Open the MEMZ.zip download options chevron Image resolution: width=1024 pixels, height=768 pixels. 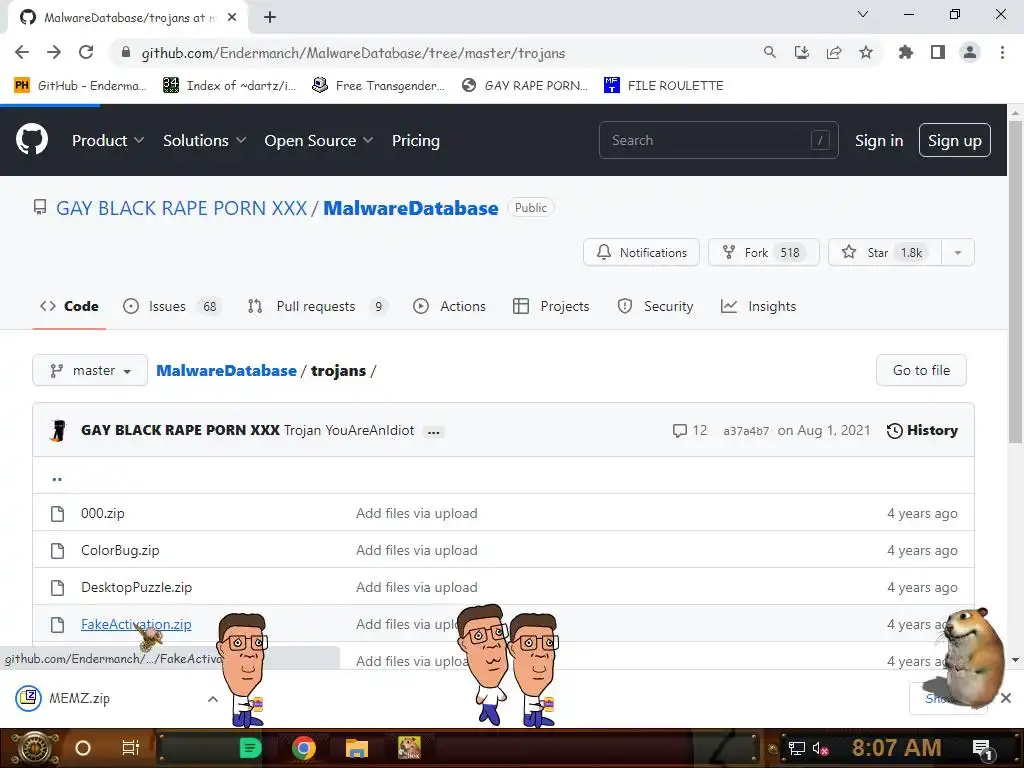click(213, 699)
